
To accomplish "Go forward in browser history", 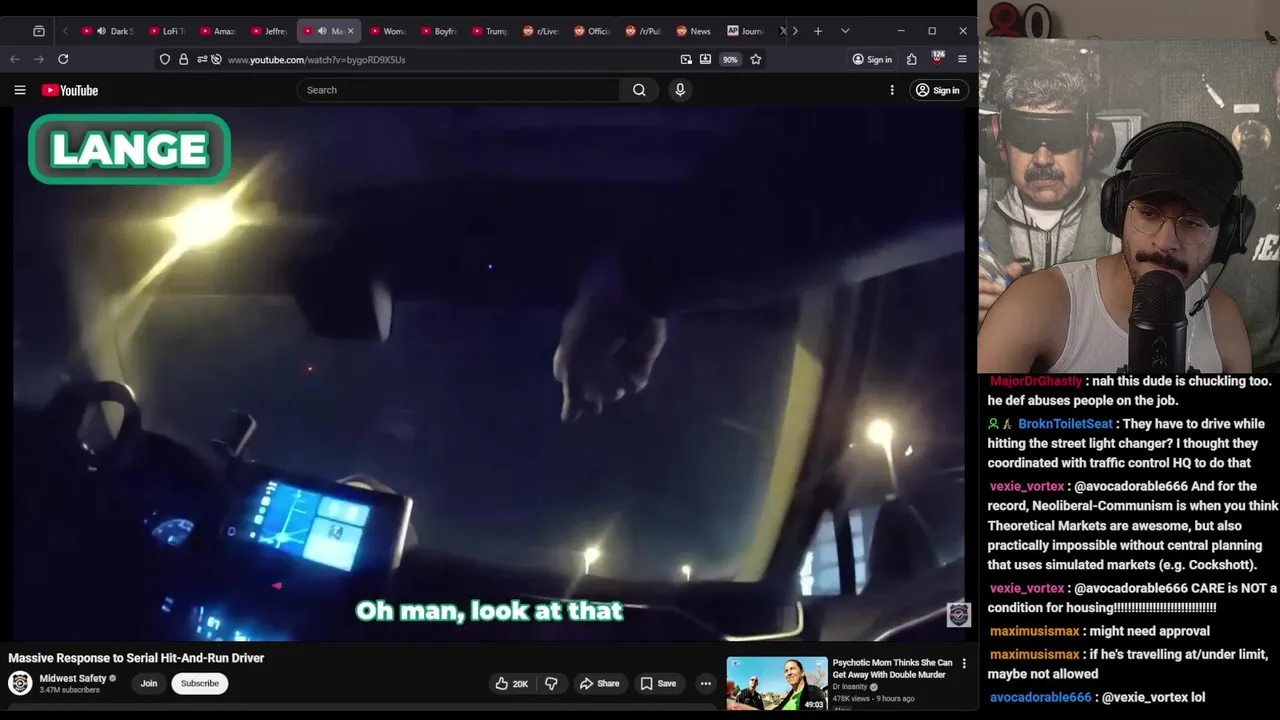I will pyautogui.click(x=39, y=59).
